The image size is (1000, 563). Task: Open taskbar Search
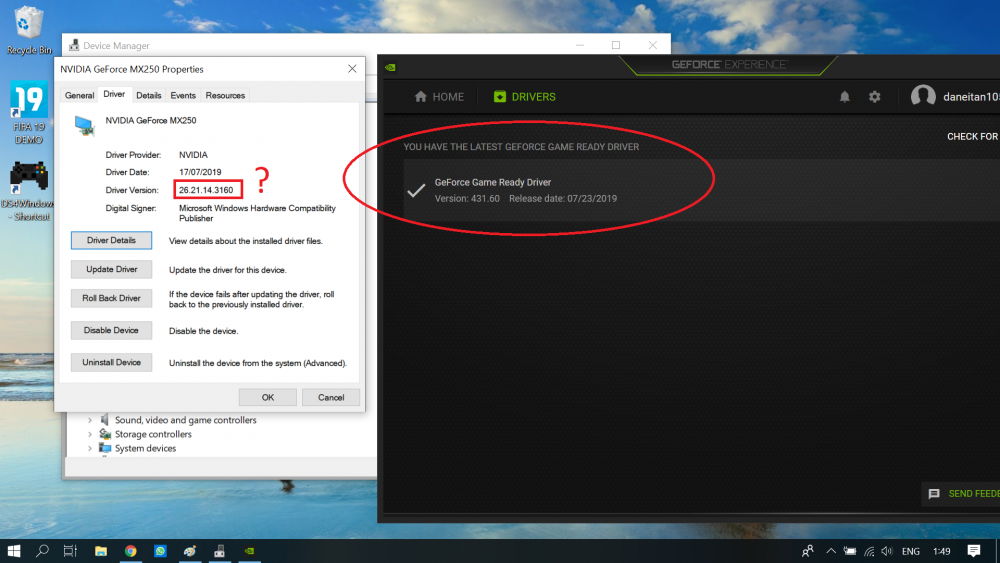42,551
